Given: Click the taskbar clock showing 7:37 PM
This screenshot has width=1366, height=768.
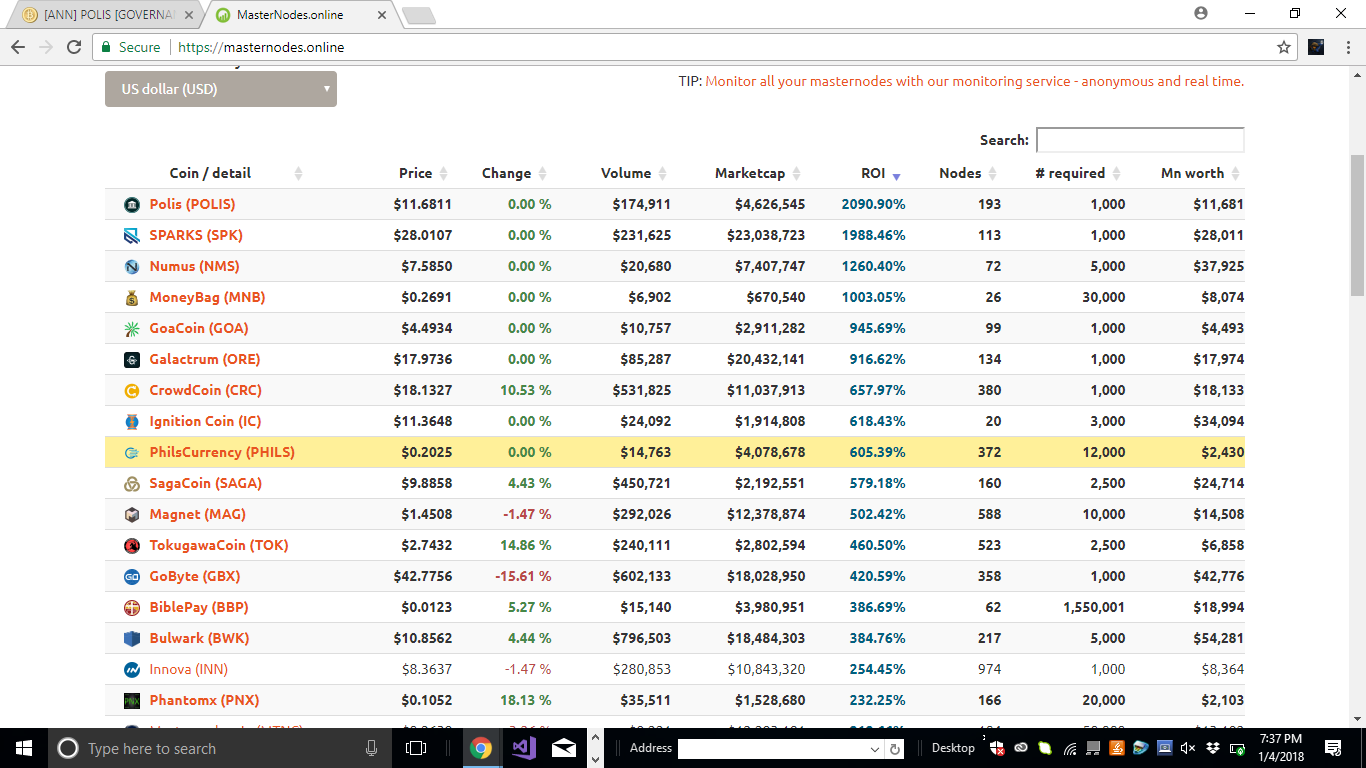Looking at the screenshot, I should [1279, 748].
